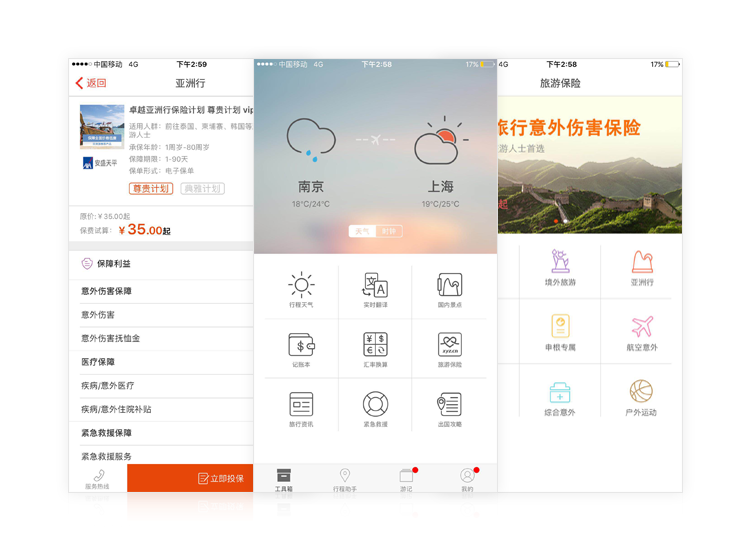Switch to the 我的 profile tab
750x550 pixels.
click(x=467, y=479)
